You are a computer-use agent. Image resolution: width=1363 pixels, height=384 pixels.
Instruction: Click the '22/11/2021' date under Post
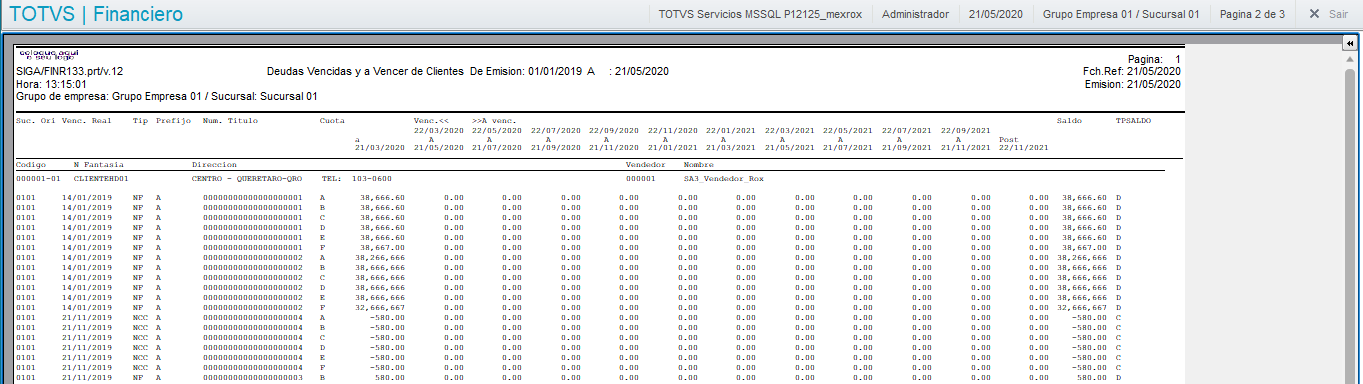(1023, 148)
